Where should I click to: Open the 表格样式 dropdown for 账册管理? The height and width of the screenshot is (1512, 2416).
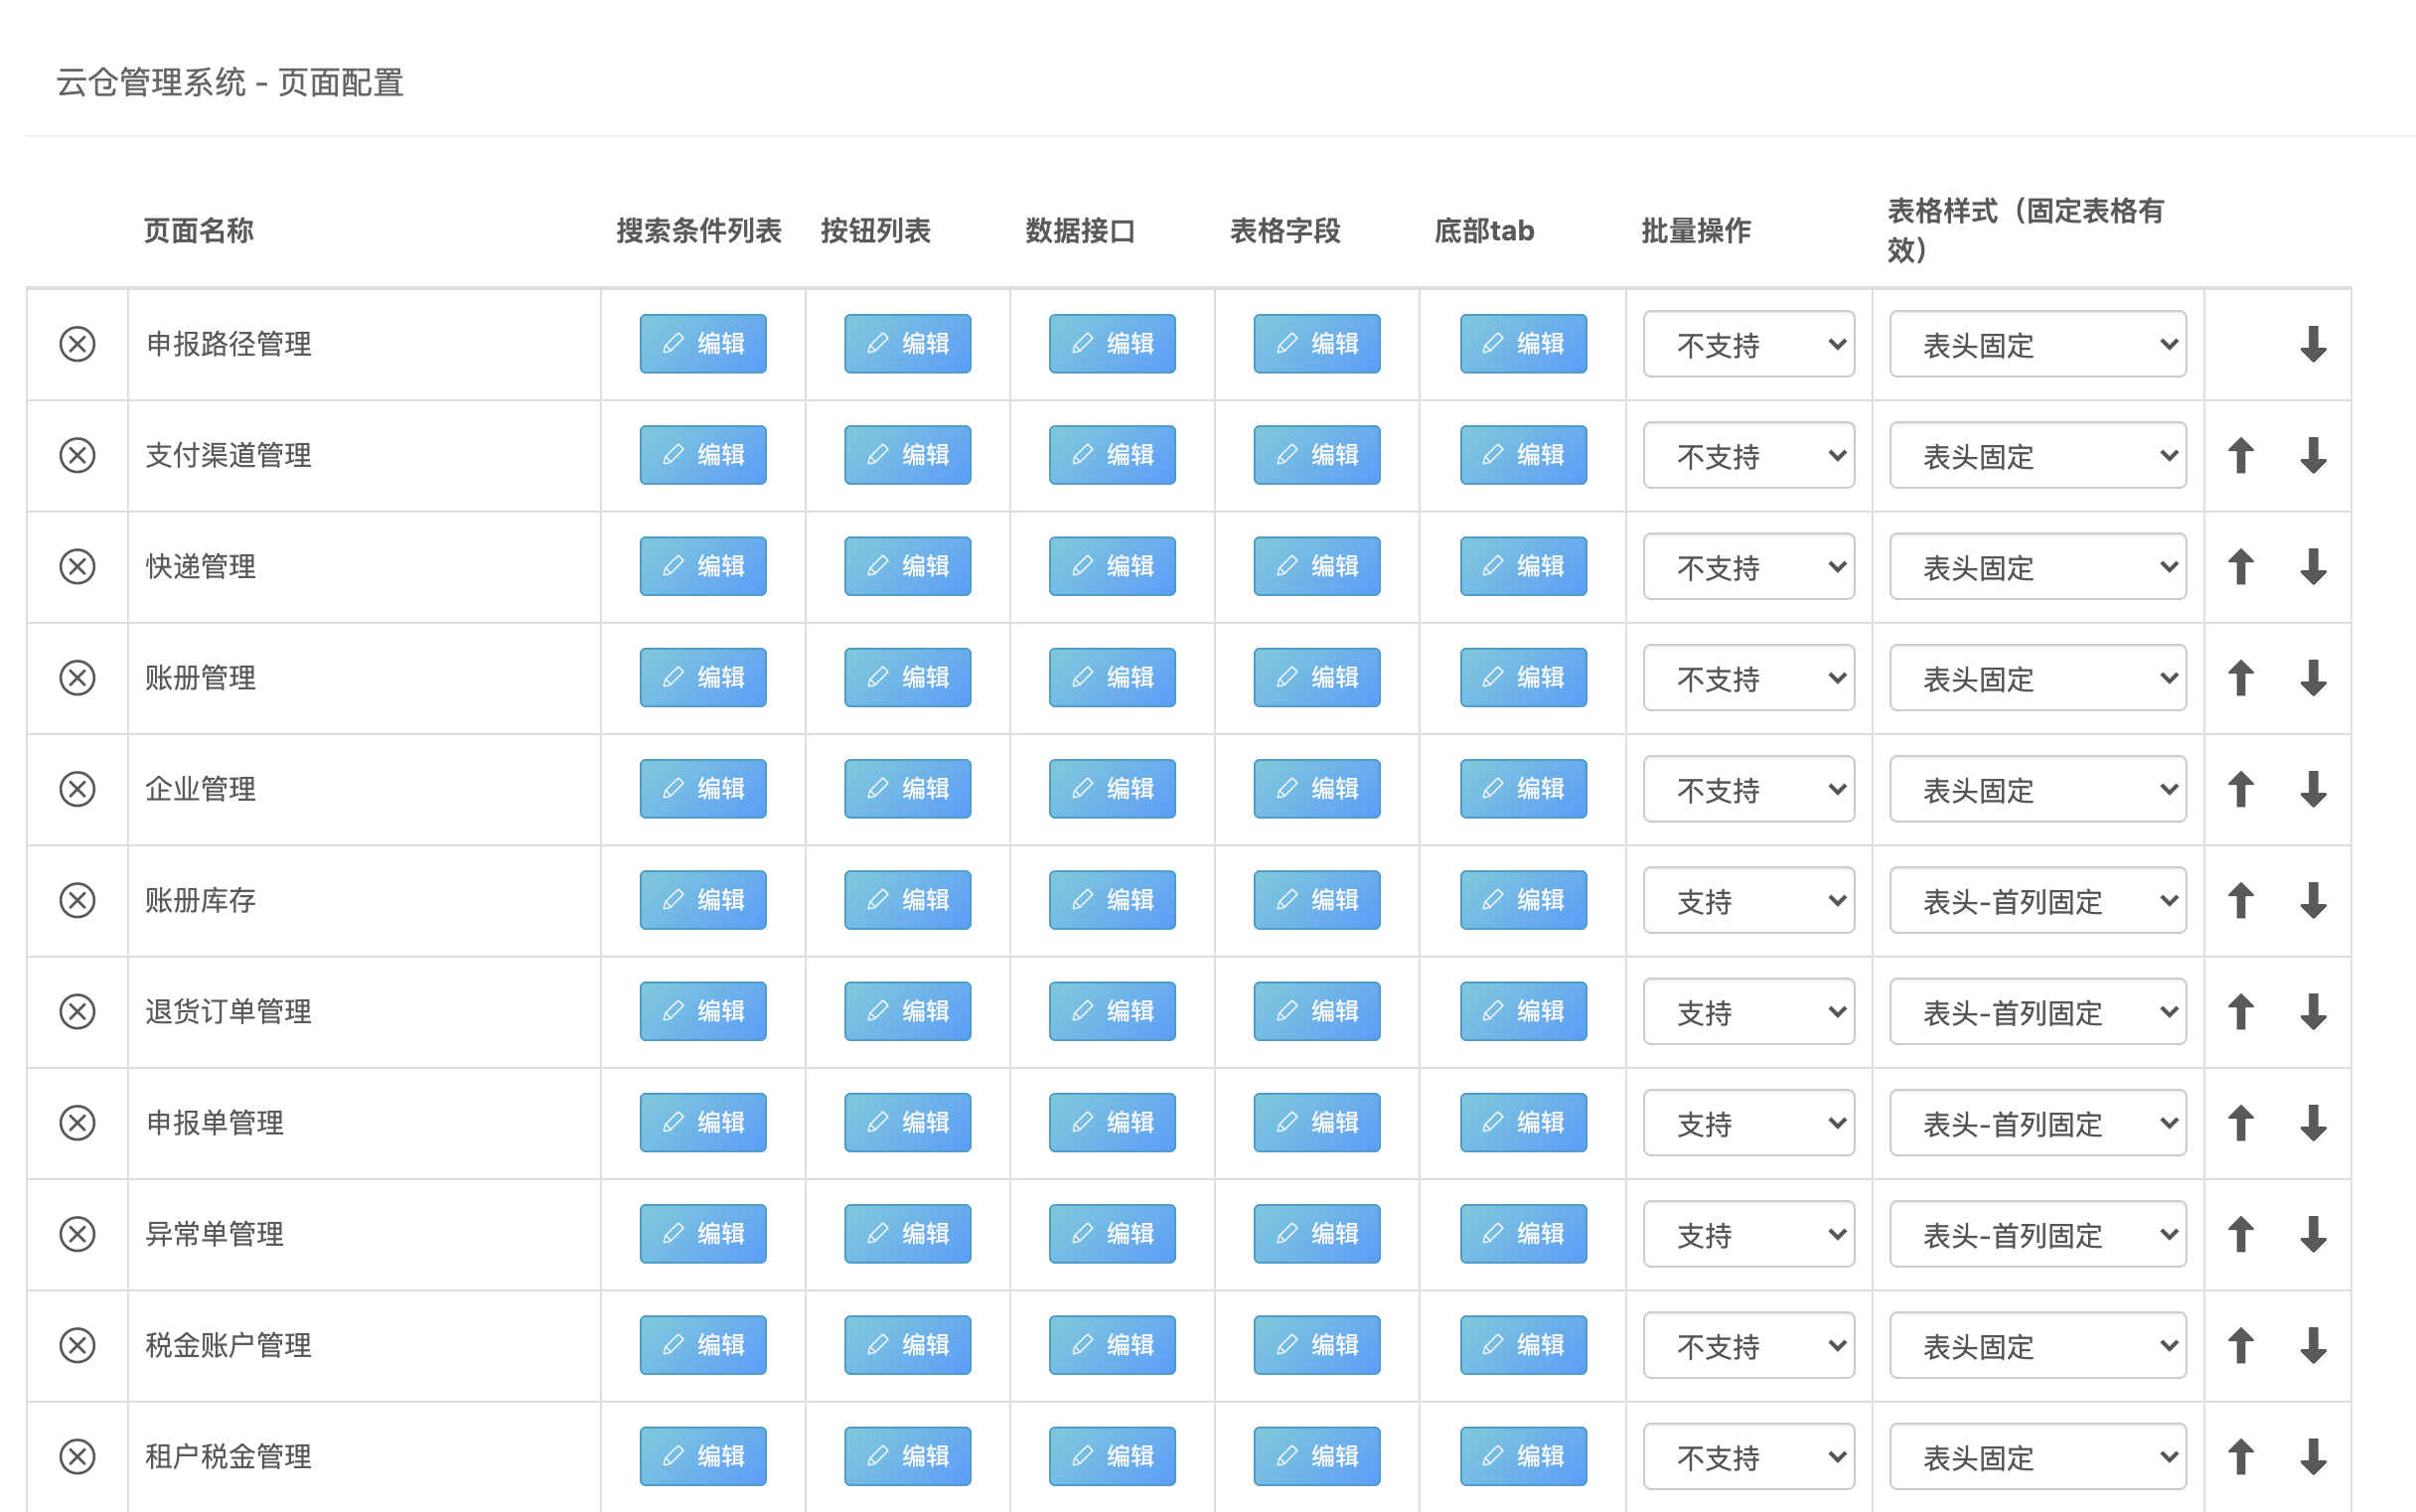(x=2037, y=679)
